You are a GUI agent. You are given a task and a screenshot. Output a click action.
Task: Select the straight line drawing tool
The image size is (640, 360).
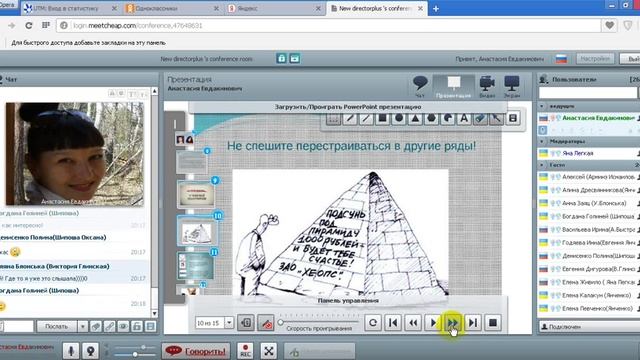[x=366, y=118]
